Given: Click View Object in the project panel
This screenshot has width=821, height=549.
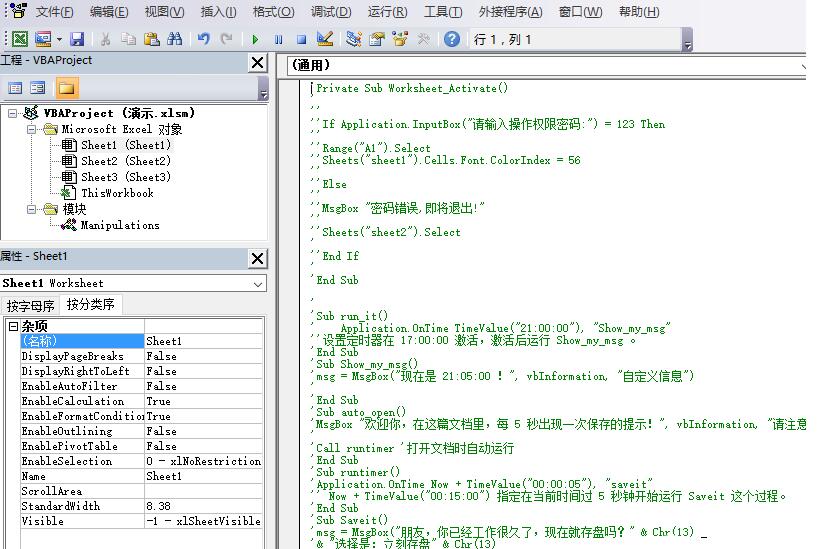Looking at the screenshot, I should click(x=38, y=88).
